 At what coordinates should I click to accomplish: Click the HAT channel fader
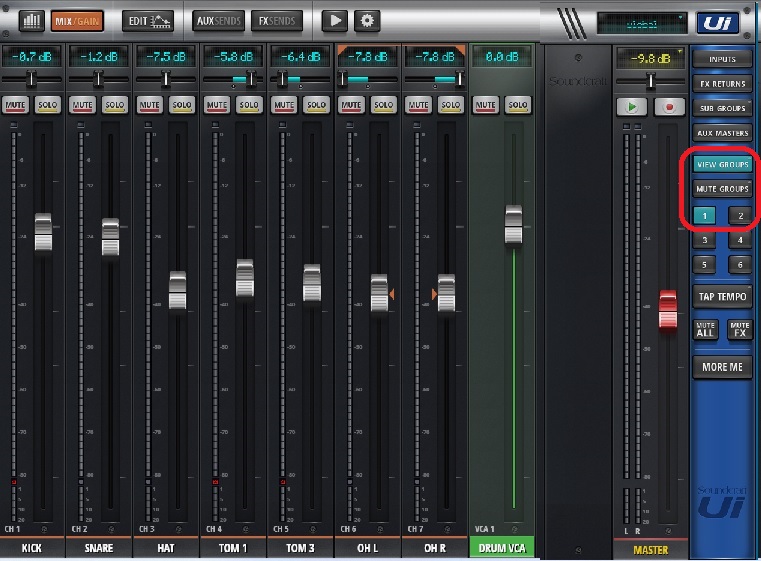point(178,290)
